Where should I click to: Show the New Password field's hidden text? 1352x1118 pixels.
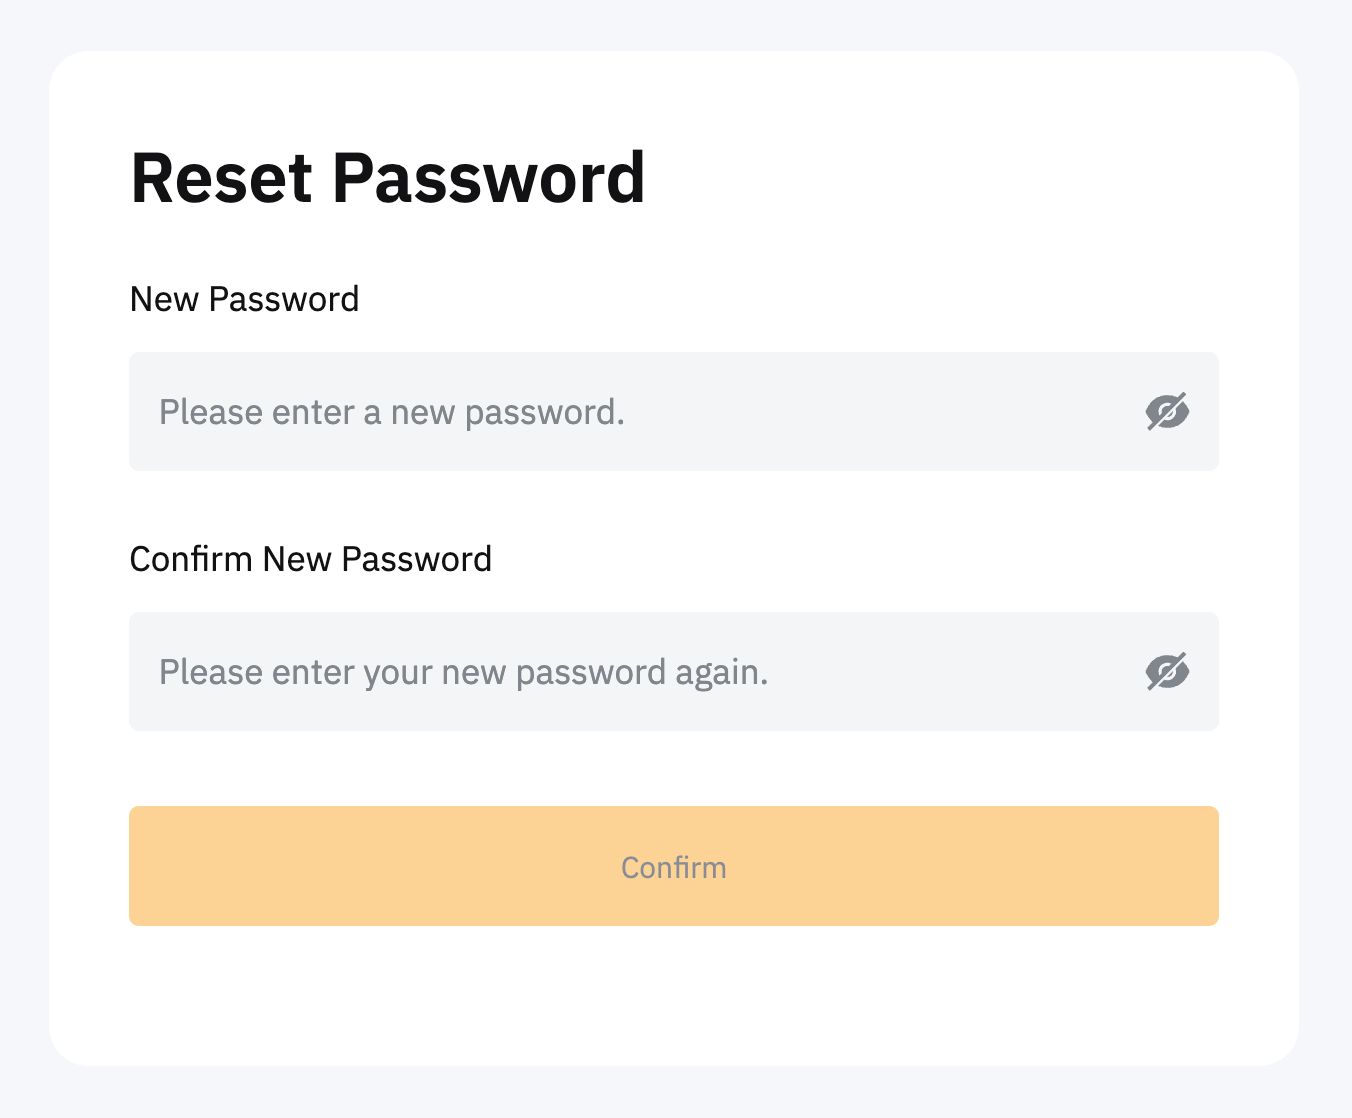[x=1167, y=411]
